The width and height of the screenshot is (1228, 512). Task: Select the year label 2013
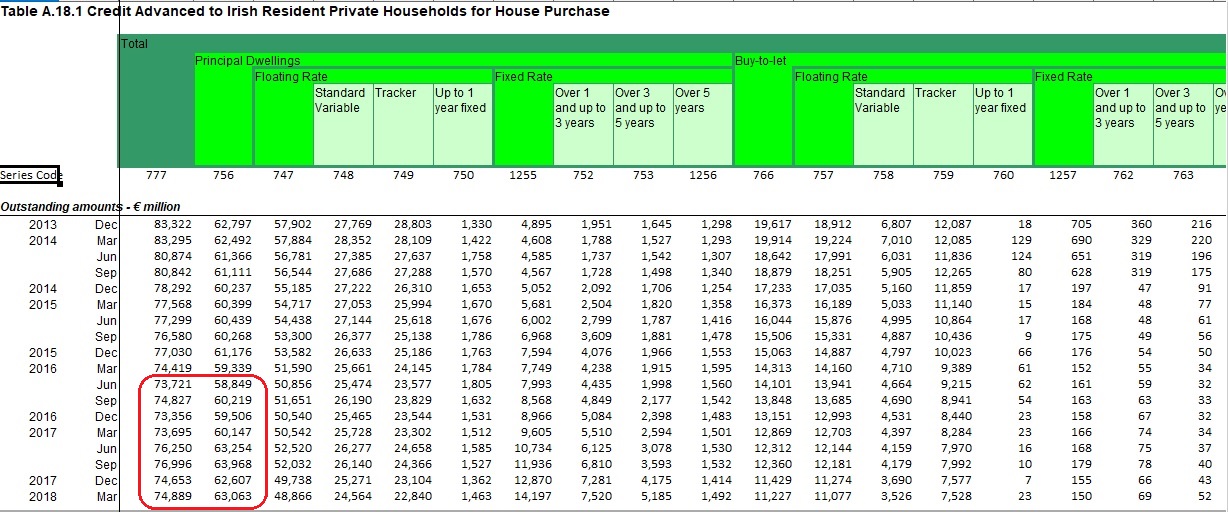(43, 225)
